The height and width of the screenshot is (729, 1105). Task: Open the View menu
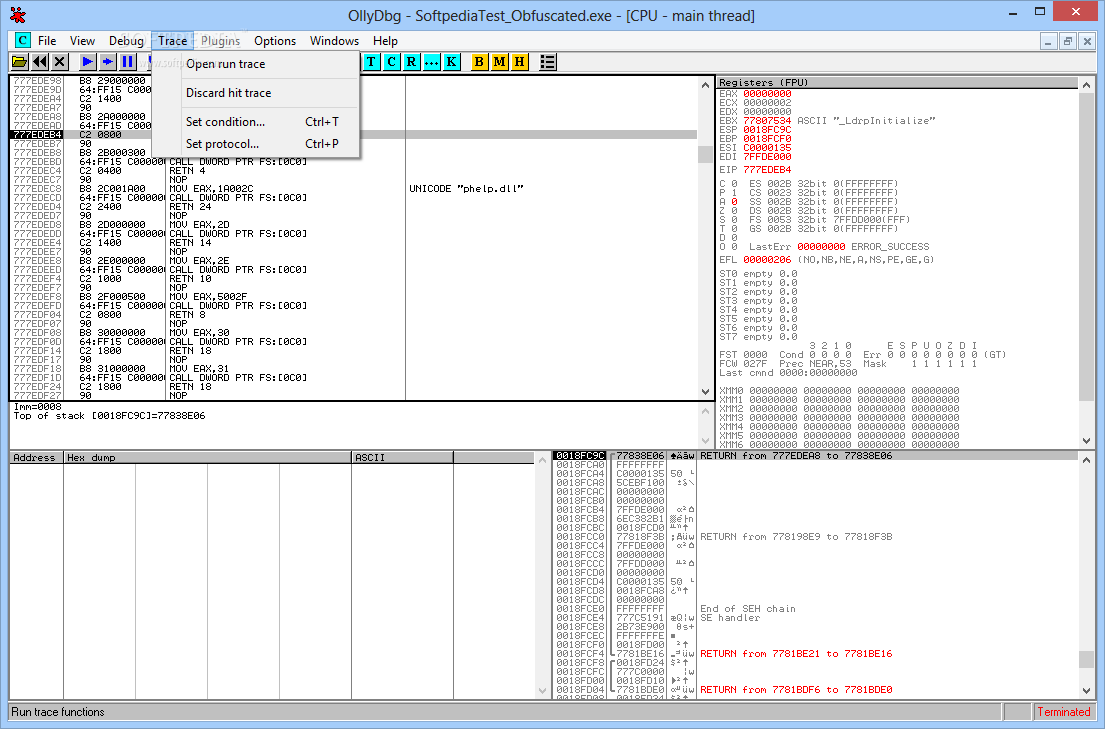82,41
